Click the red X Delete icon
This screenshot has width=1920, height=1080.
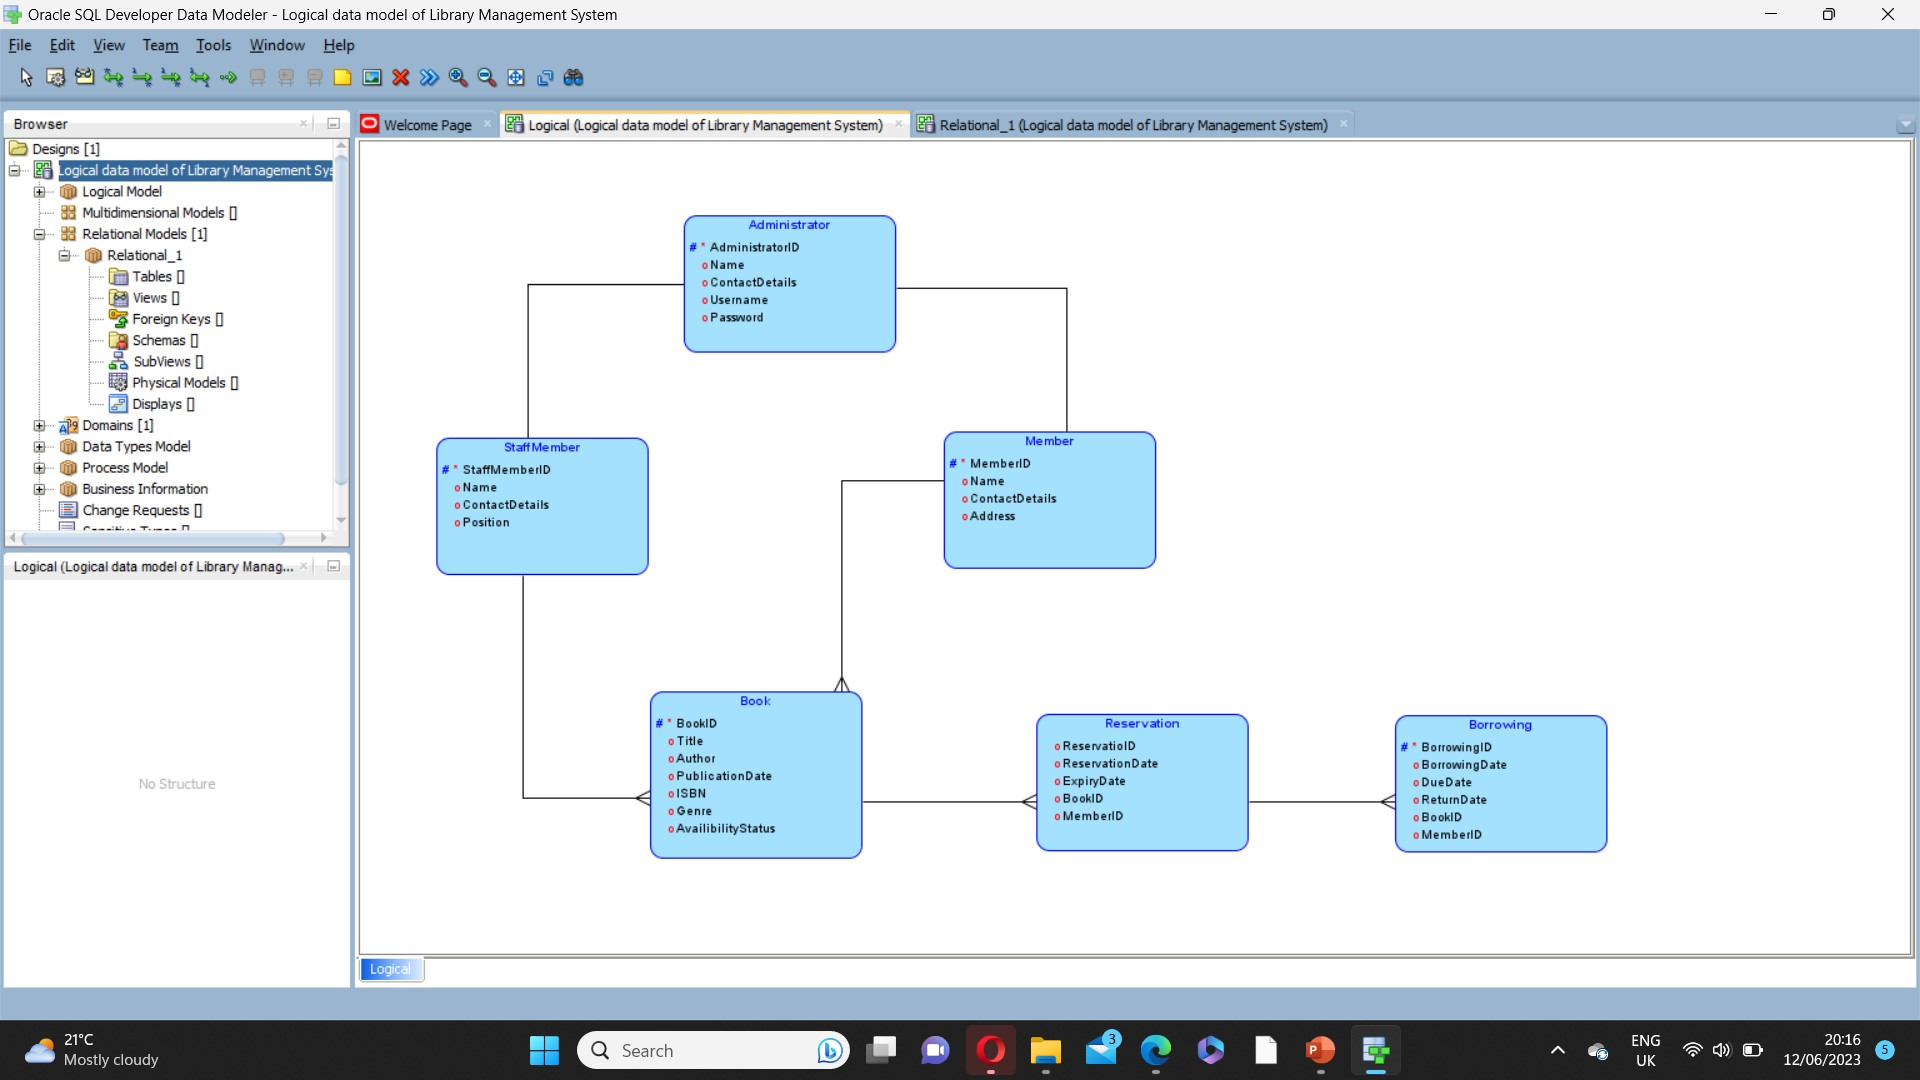[401, 77]
